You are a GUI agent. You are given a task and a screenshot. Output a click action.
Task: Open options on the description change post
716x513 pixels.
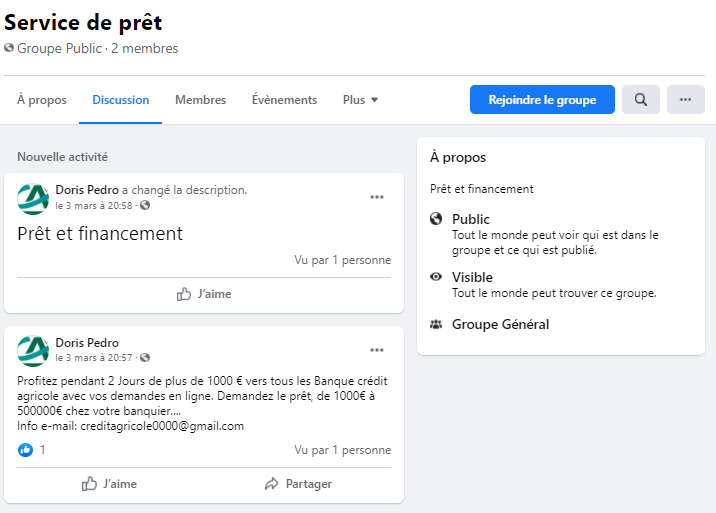tap(377, 197)
